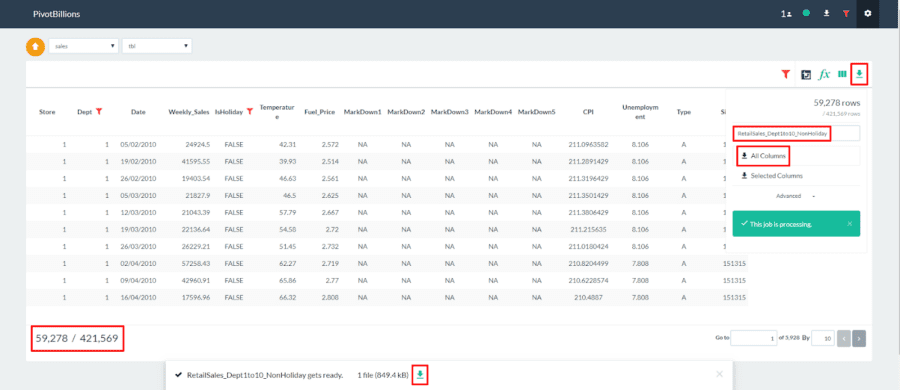Image resolution: width=900 pixels, height=390 pixels.
Task: Click the green download icon in table toolbar
Action: click(859, 74)
